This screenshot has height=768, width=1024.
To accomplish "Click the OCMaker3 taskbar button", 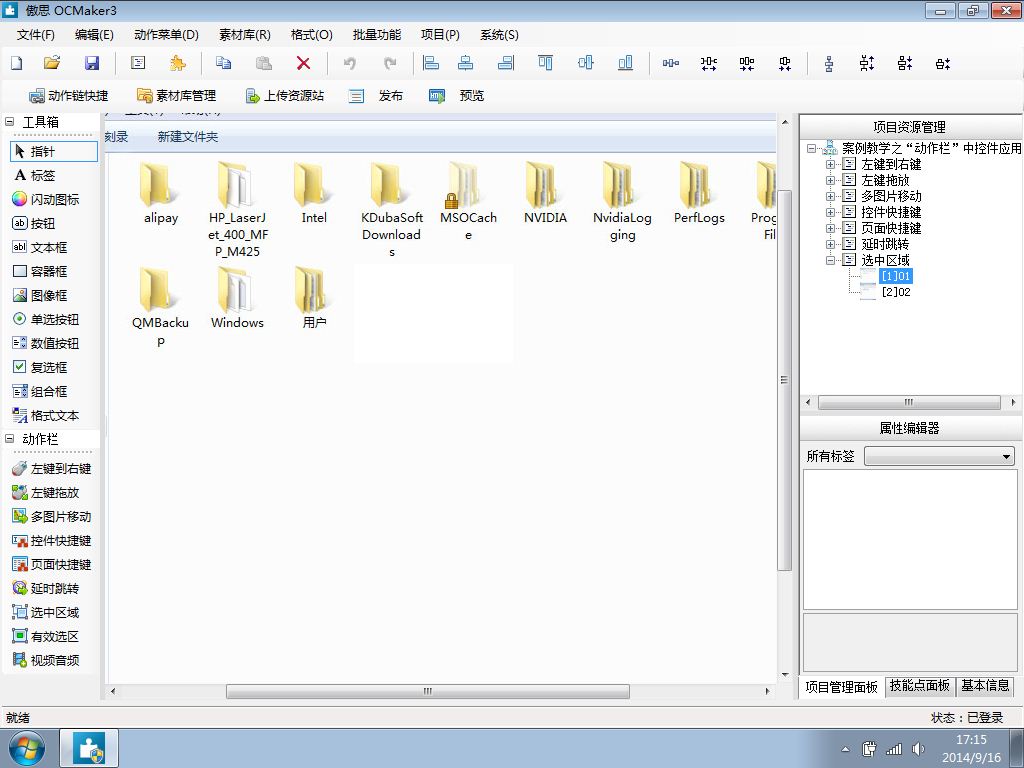I will click(89, 748).
